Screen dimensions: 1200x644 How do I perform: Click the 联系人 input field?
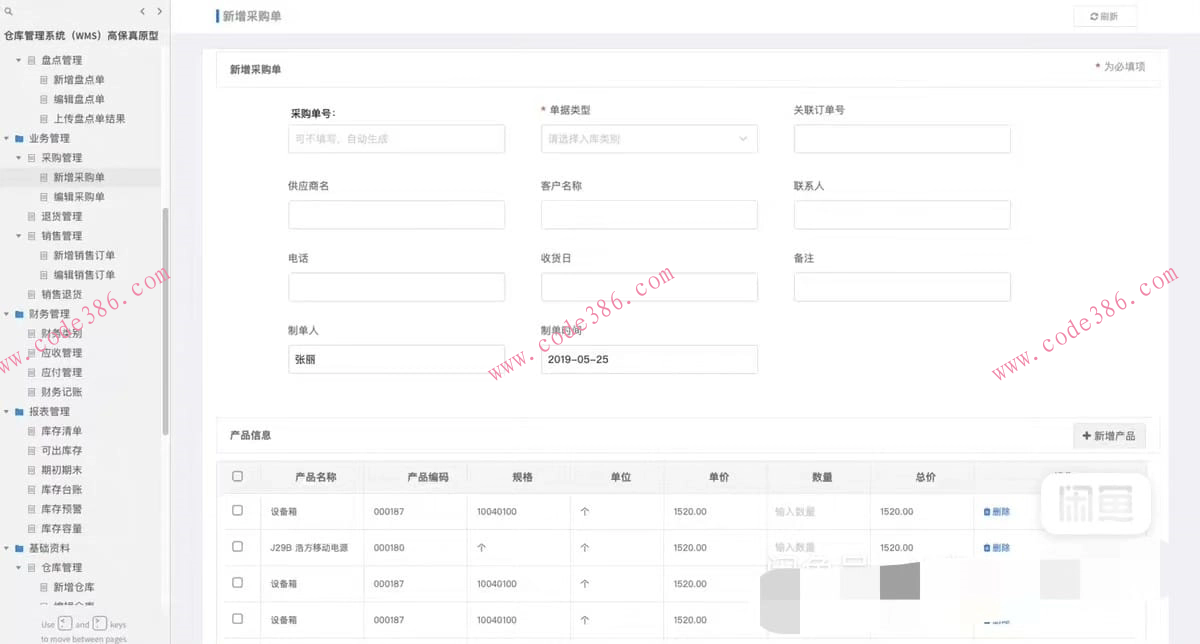tap(902, 215)
